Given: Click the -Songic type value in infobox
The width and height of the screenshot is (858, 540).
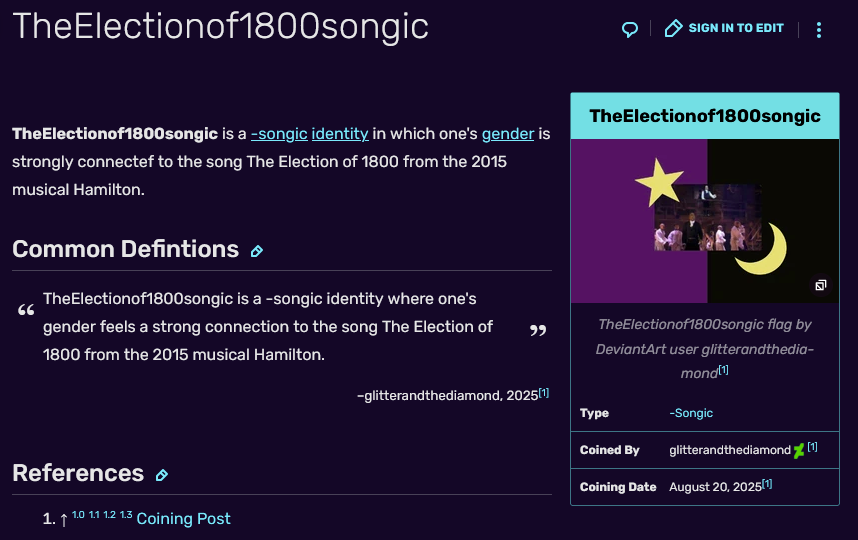Looking at the screenshot, I should 691,413.
